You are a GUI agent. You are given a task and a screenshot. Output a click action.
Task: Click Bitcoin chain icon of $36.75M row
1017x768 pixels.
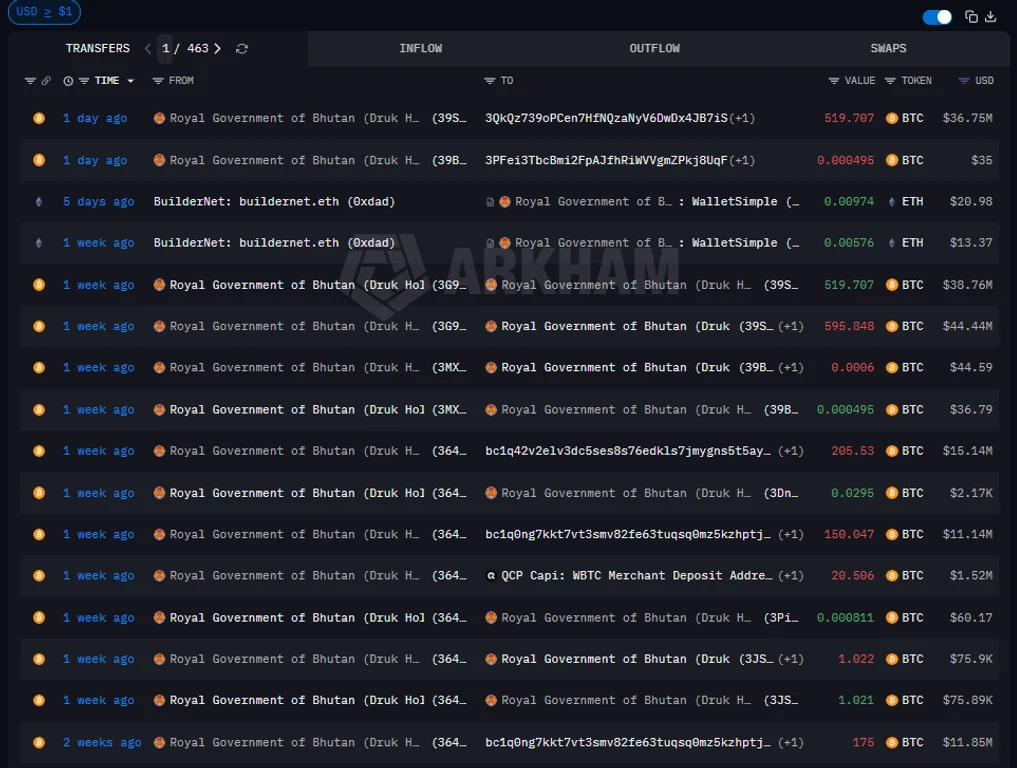tap(39, 118)
